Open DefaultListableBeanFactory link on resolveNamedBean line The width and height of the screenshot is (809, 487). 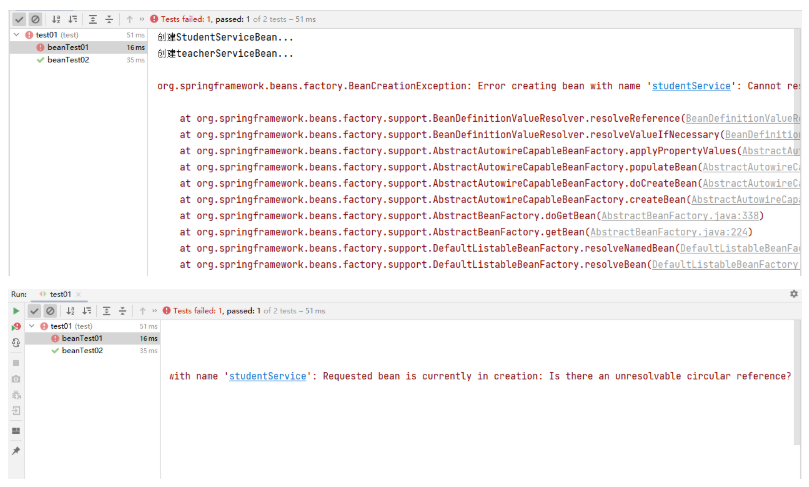click(x=739, y=248)
